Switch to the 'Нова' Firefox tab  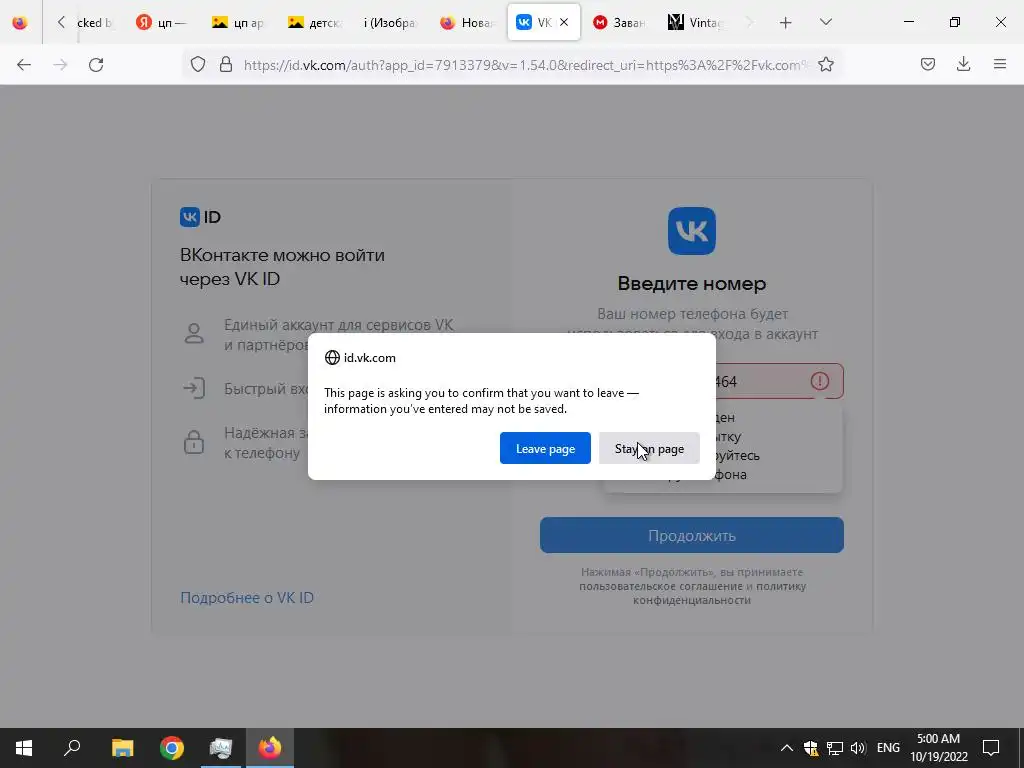click(466, 22)
